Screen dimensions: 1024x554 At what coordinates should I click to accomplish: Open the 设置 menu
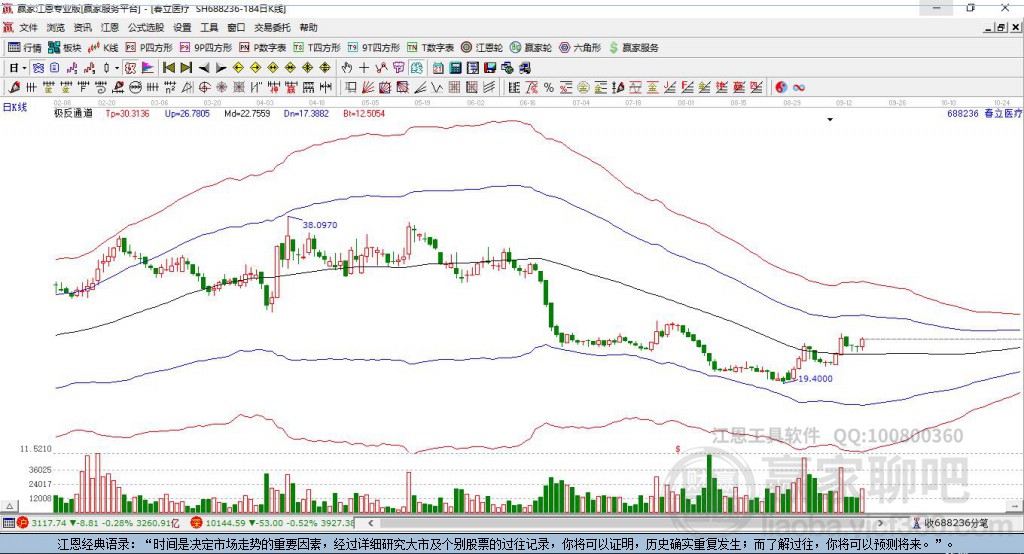(182, 27)
